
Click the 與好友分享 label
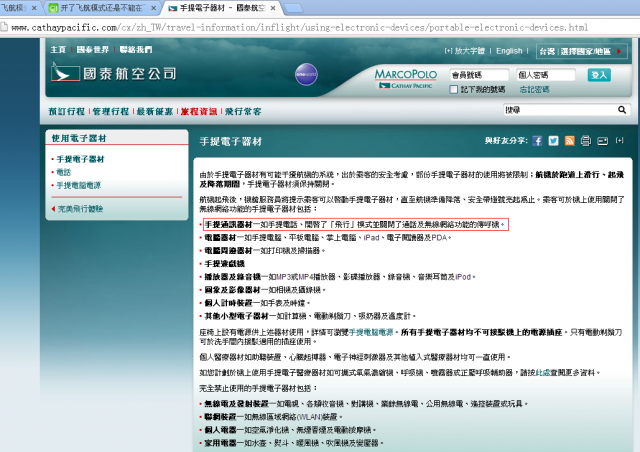point(506,141)
